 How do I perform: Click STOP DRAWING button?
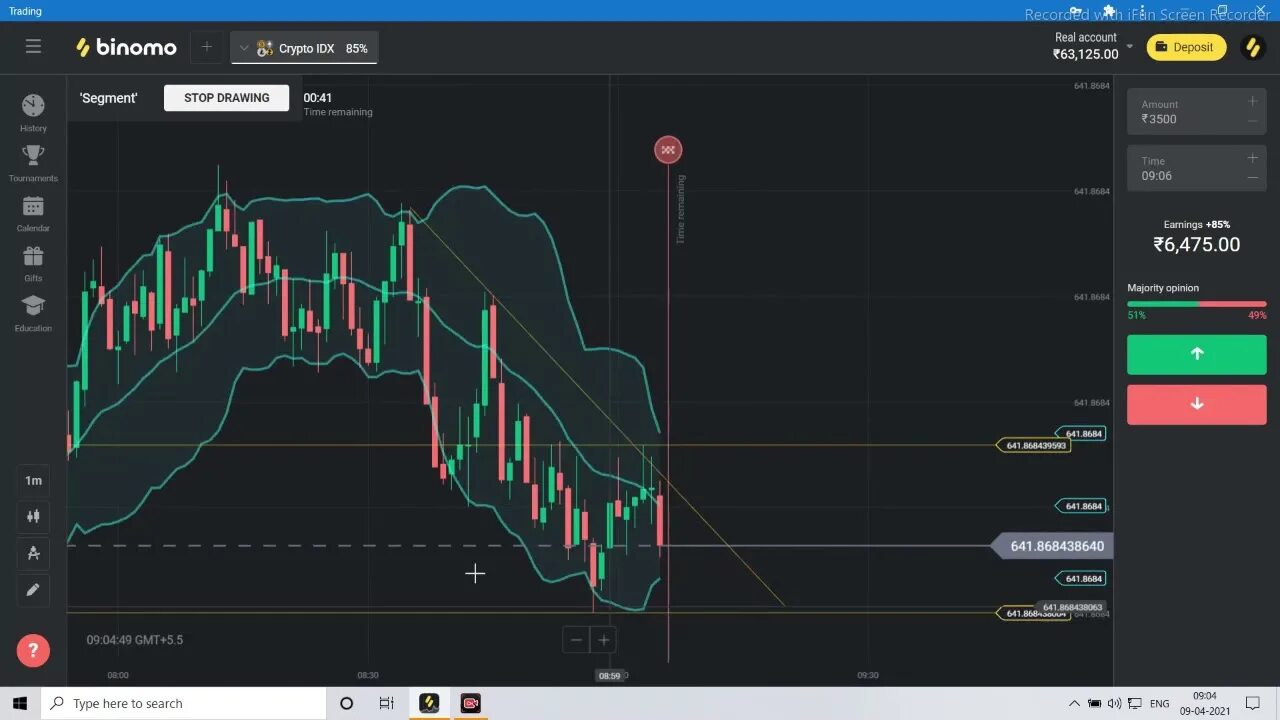coord(226,98)
